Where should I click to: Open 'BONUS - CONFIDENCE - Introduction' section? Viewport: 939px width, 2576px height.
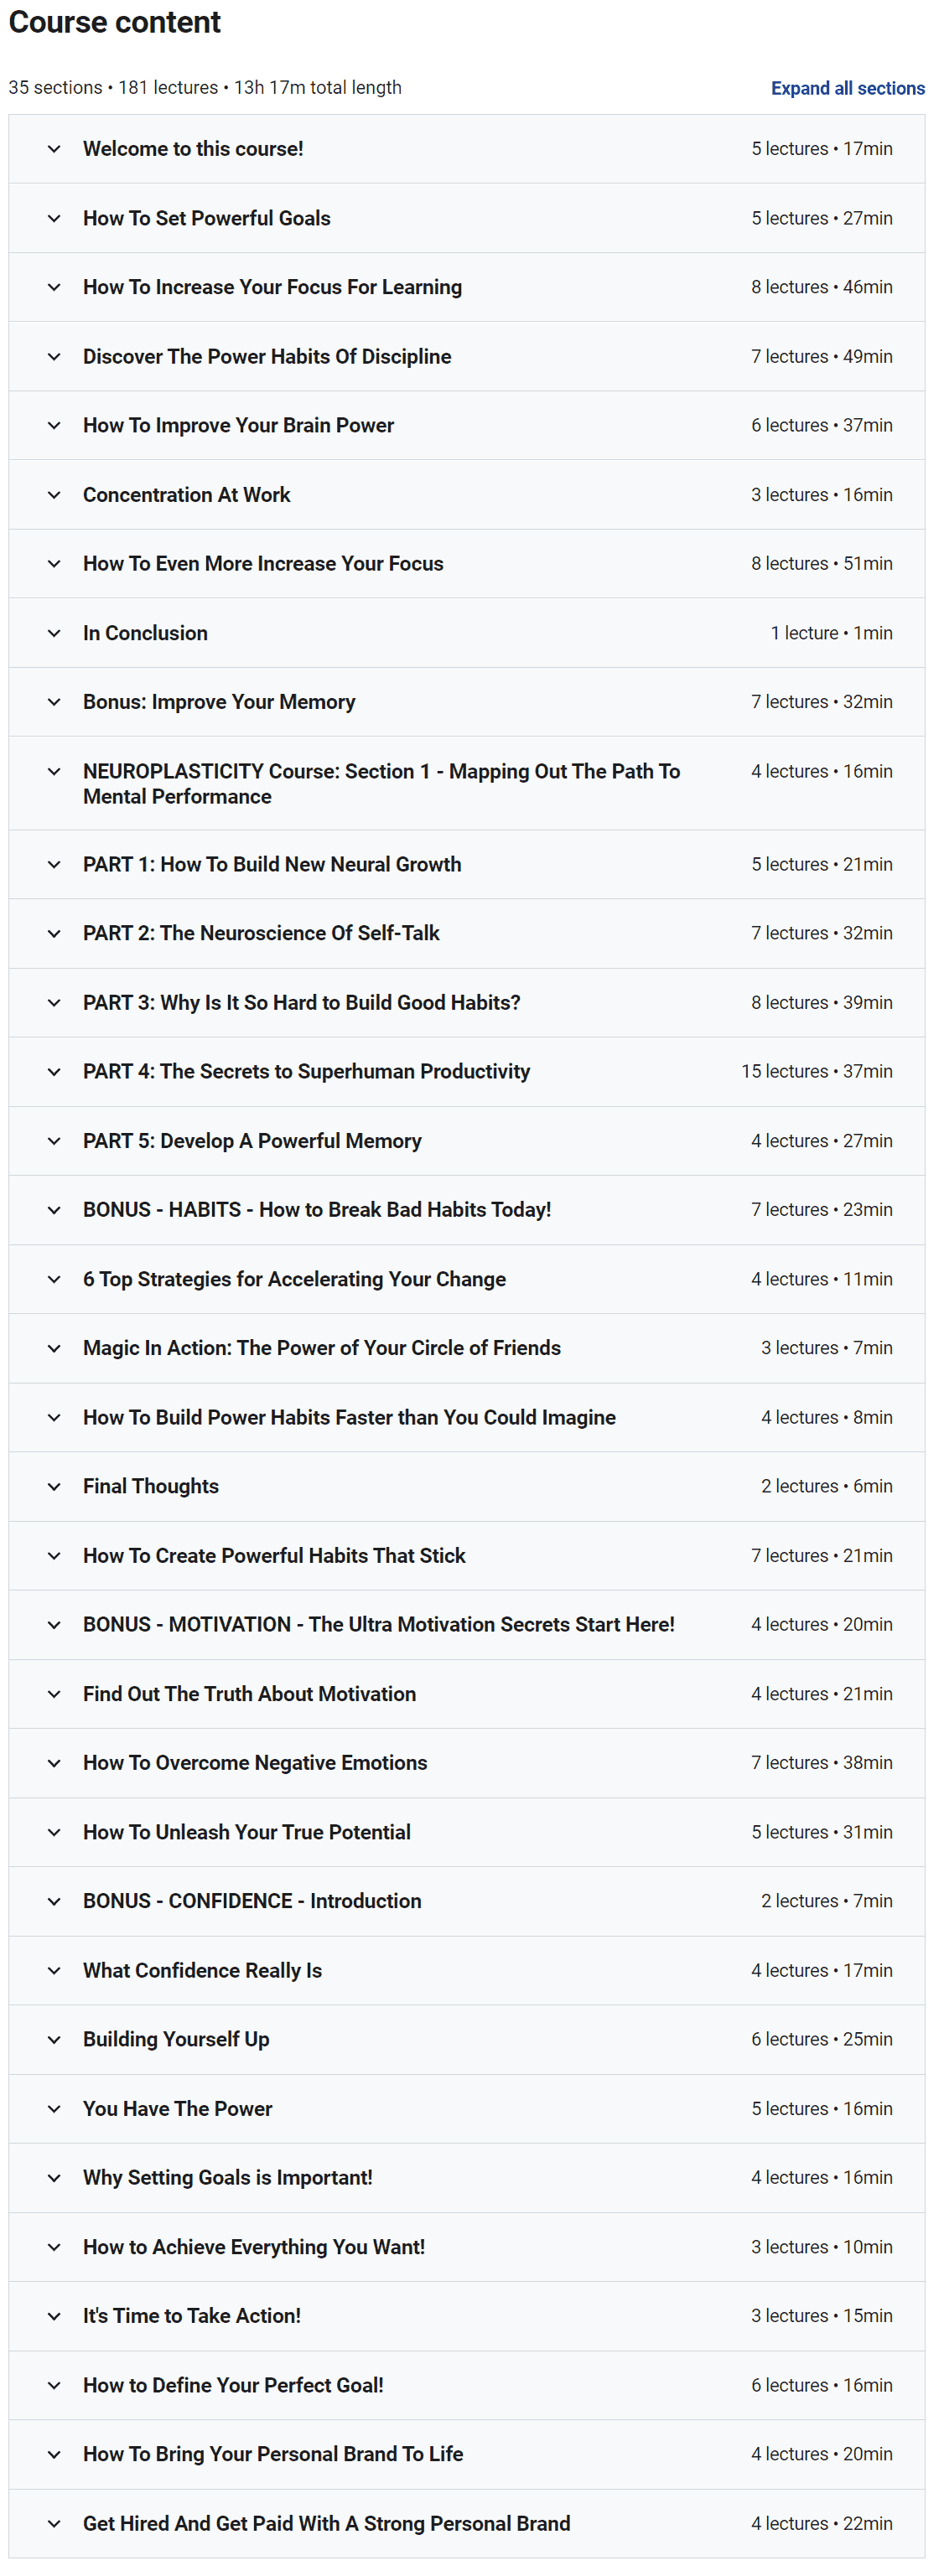click(x=252, y=1901)
